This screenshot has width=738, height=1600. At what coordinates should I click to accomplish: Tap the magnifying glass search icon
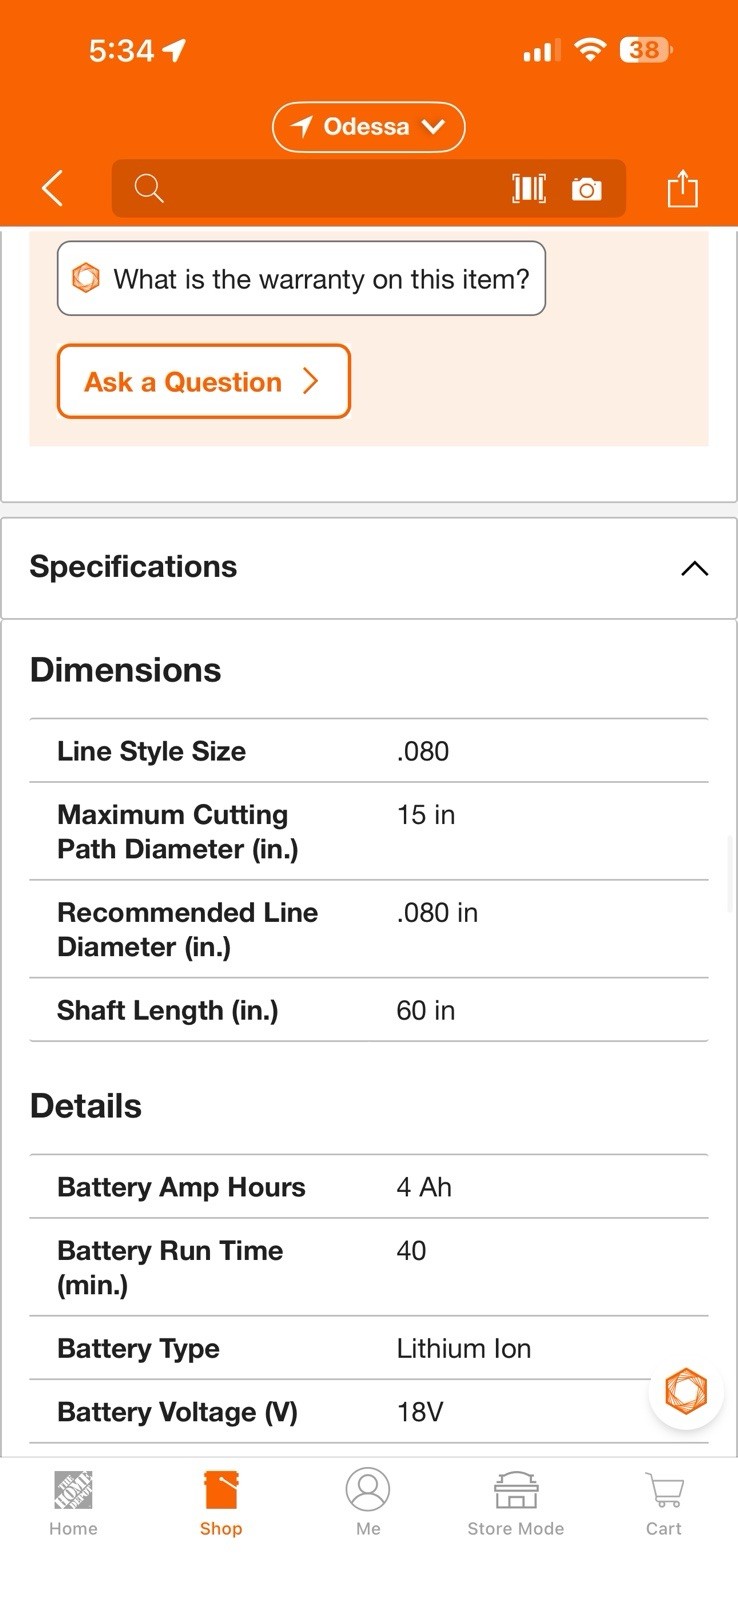click(149, 188)
